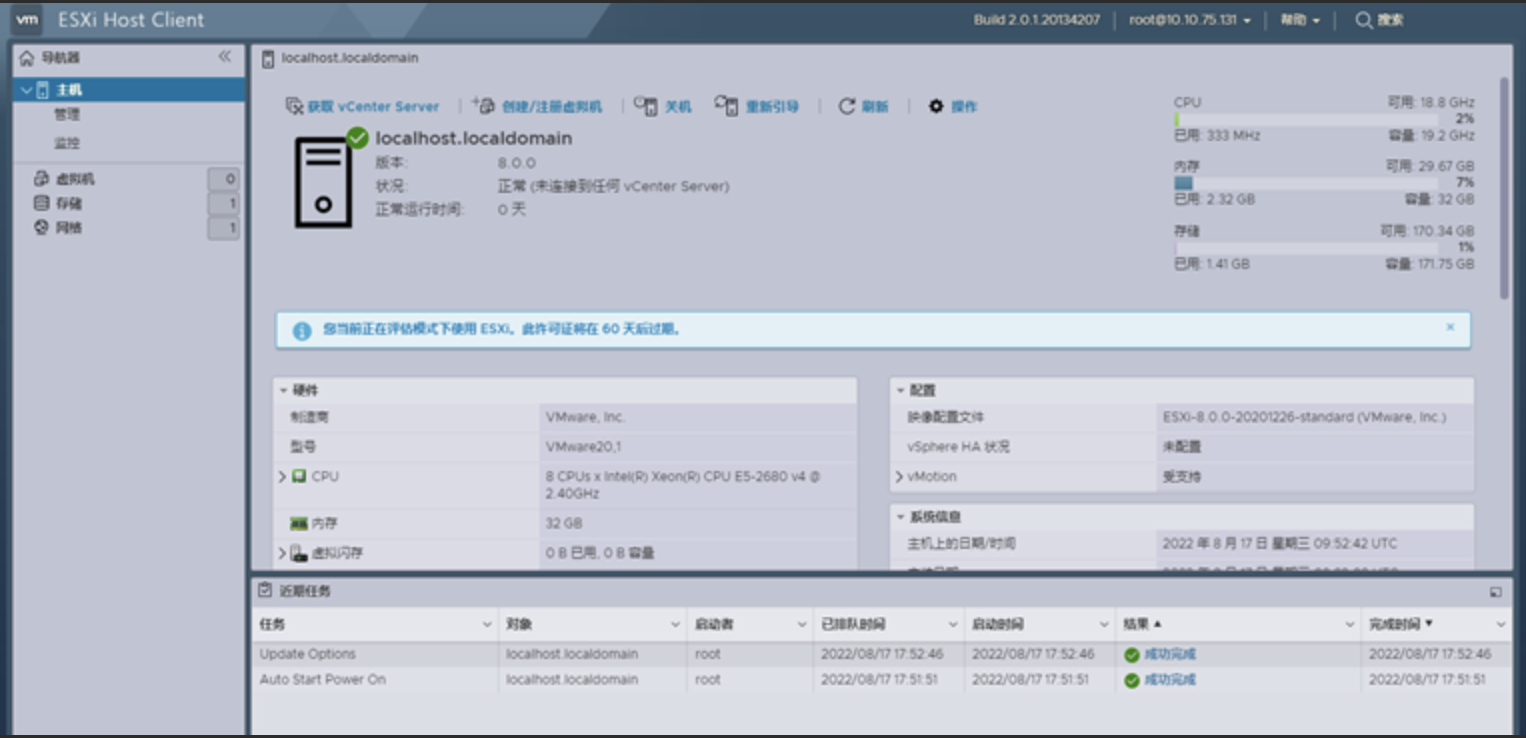The image size is (1526, 738).
Task: Open the 已排队时间 column dropdown
Action: point(953,624)
